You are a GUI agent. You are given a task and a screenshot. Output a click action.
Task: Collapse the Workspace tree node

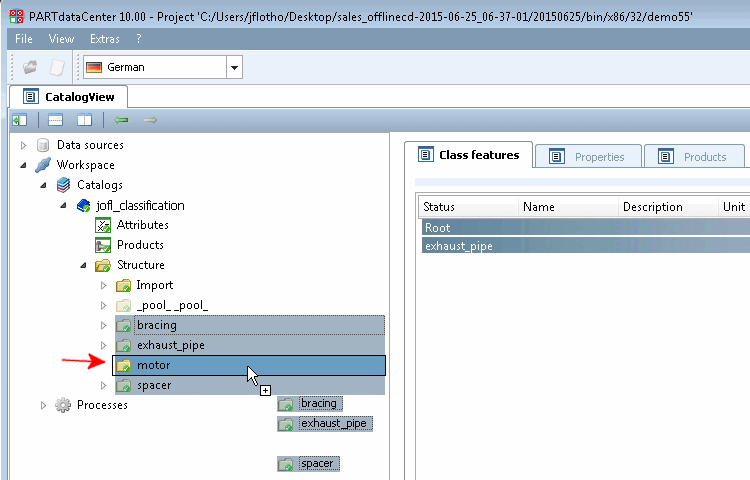23,165
